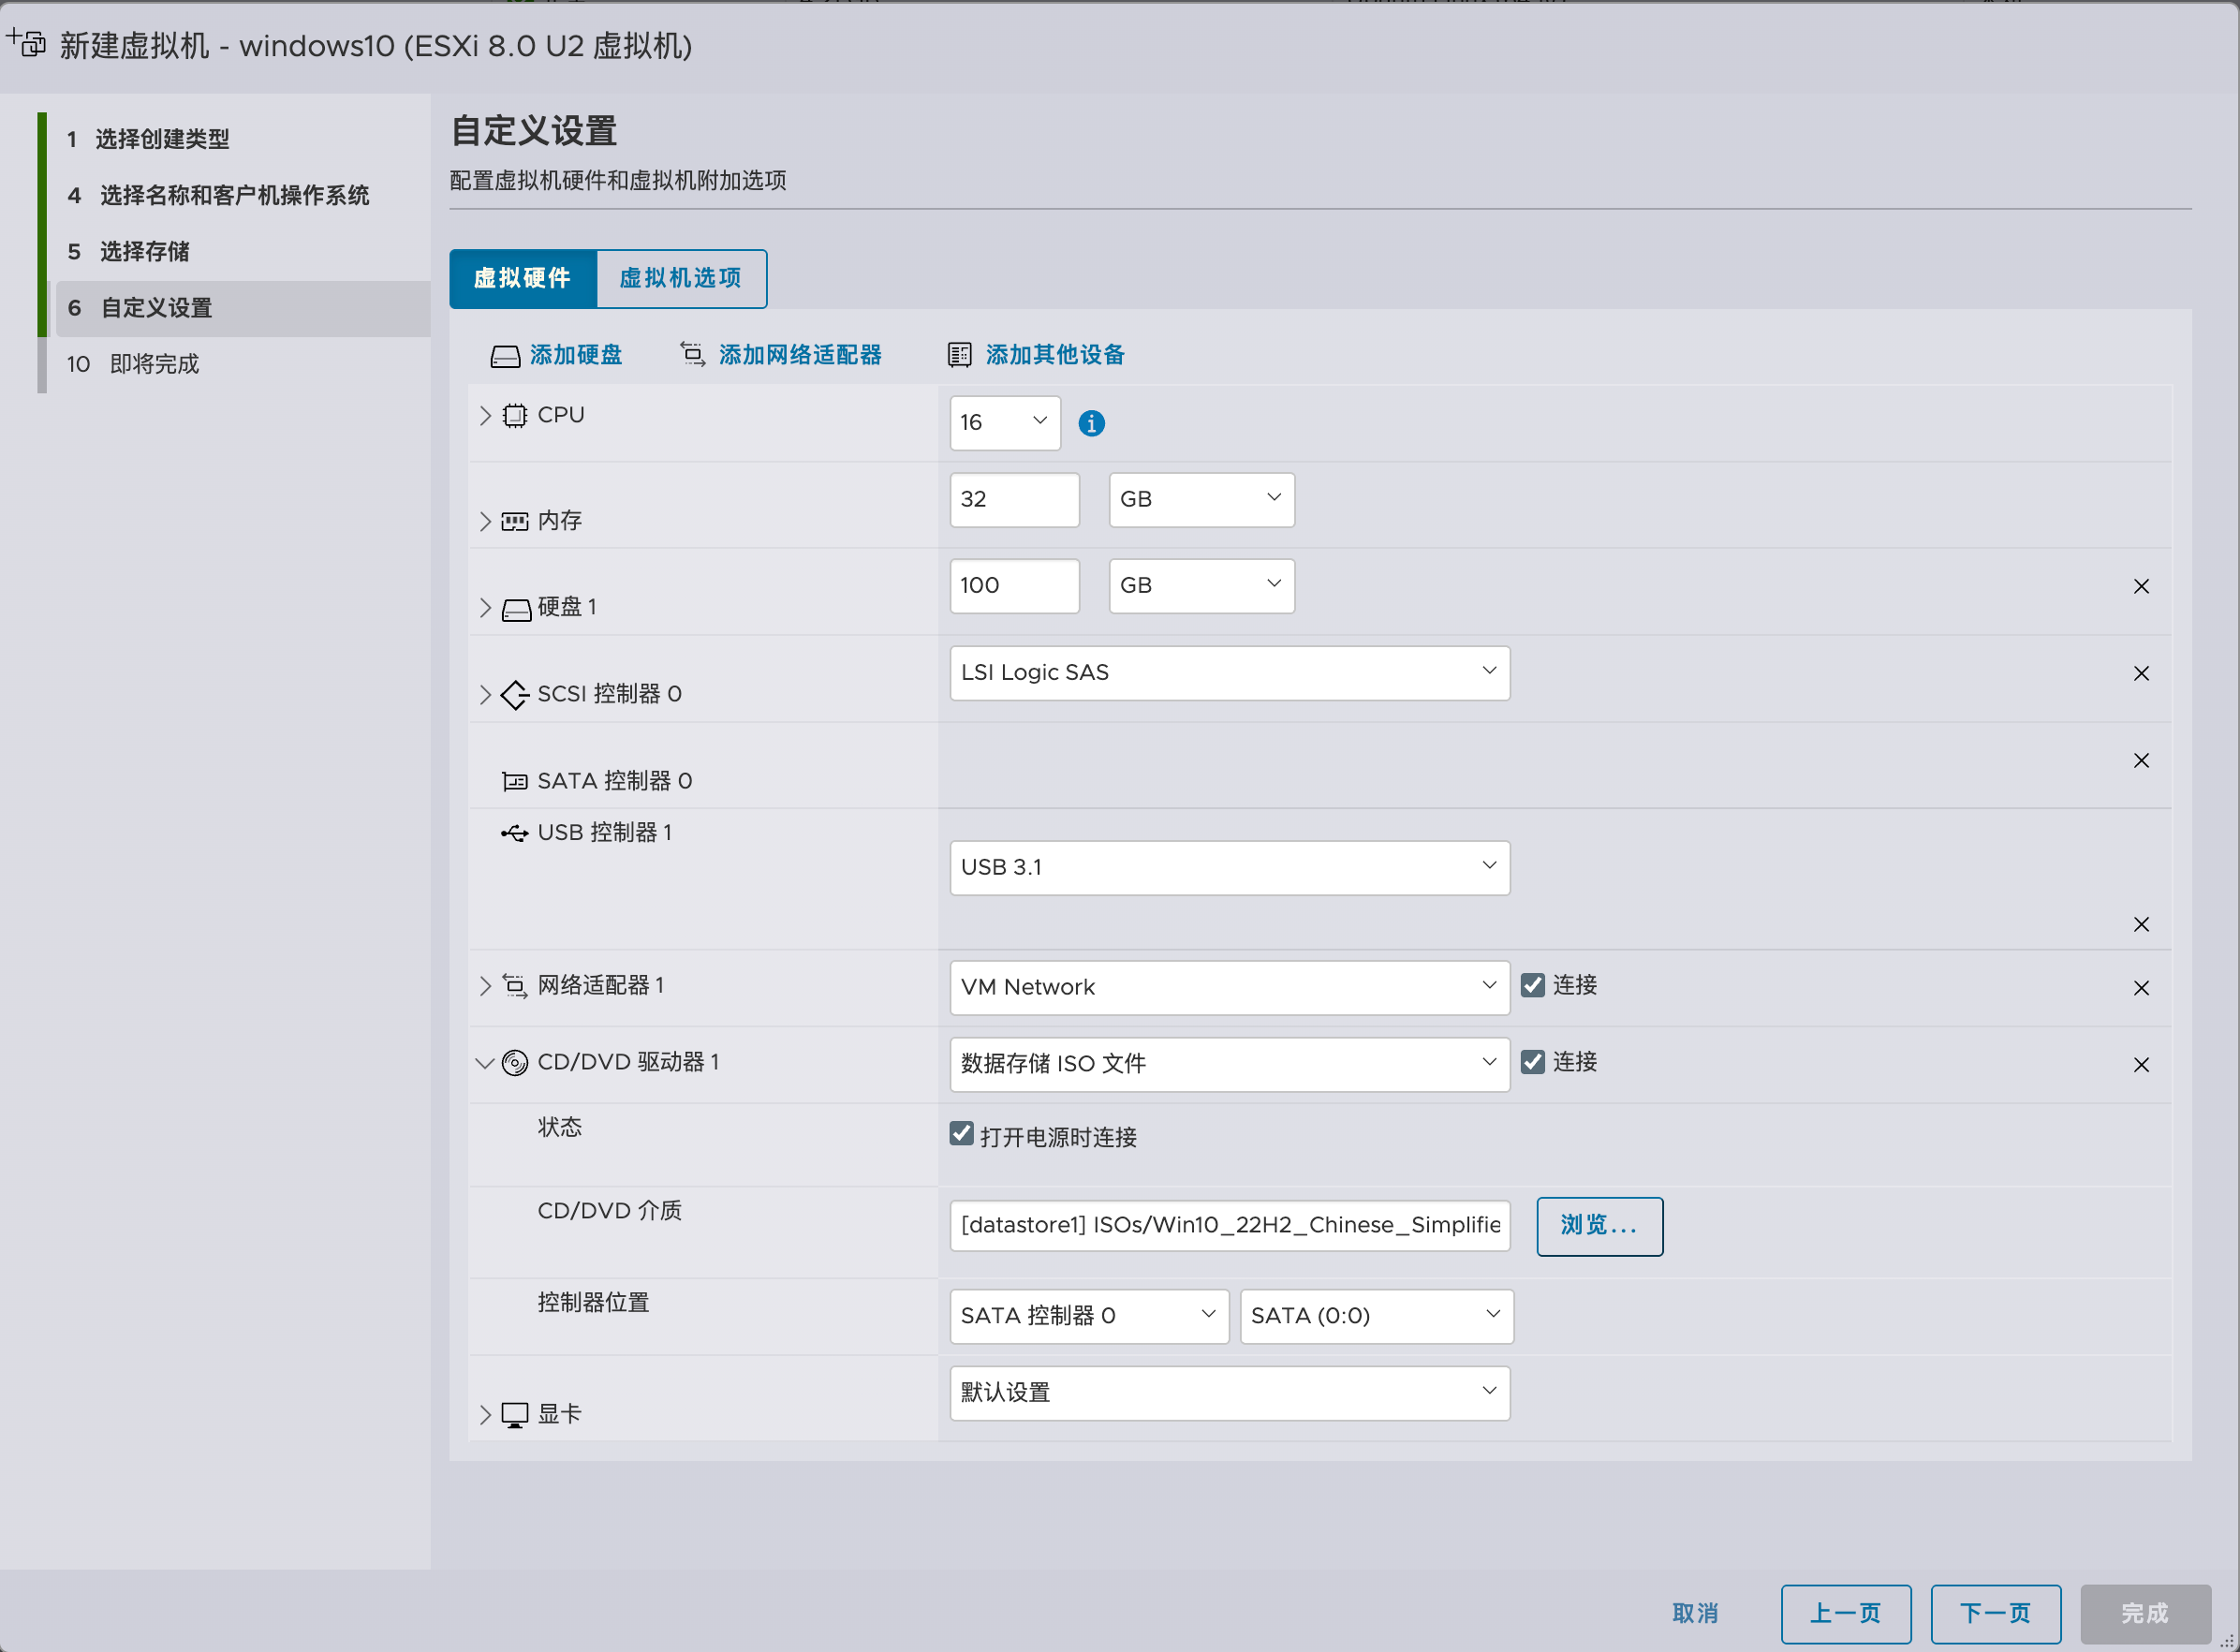This screenshot has width=2240, height=1652.
Task: Click the add hard disk icon
Action: pyautogui.click(x=505, y=356)
